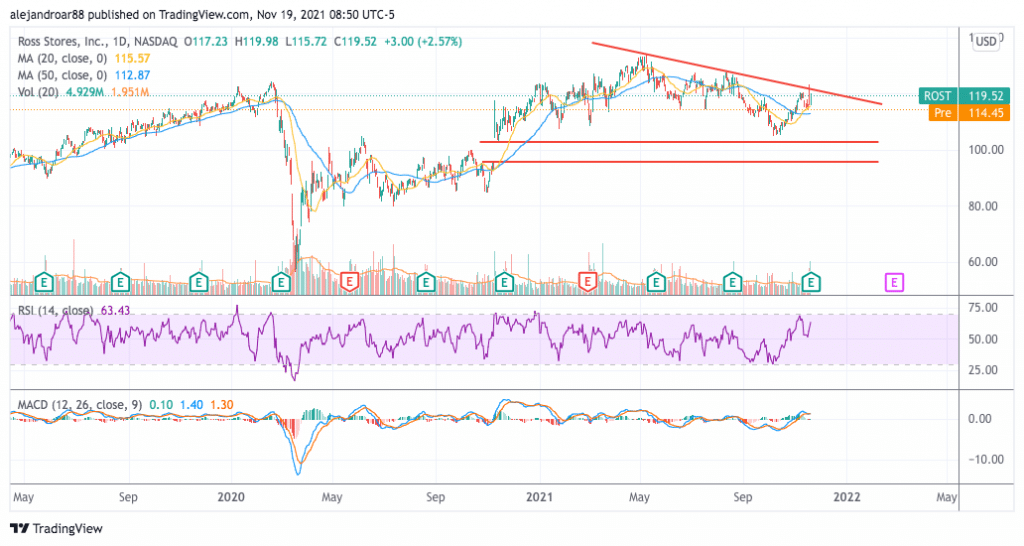Click the ROST ticker price label
Image resolution: width=1024 pixels, height=546 pixels.
point(937,96)
